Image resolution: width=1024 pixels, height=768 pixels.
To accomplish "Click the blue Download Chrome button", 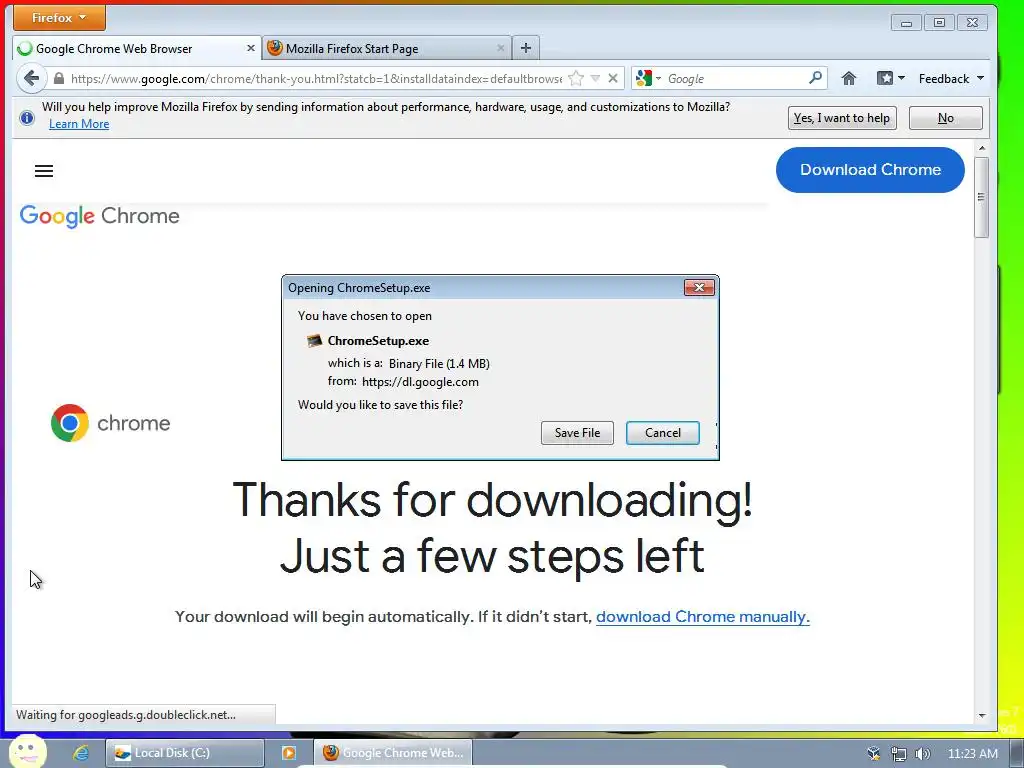I will click(870, 170).
